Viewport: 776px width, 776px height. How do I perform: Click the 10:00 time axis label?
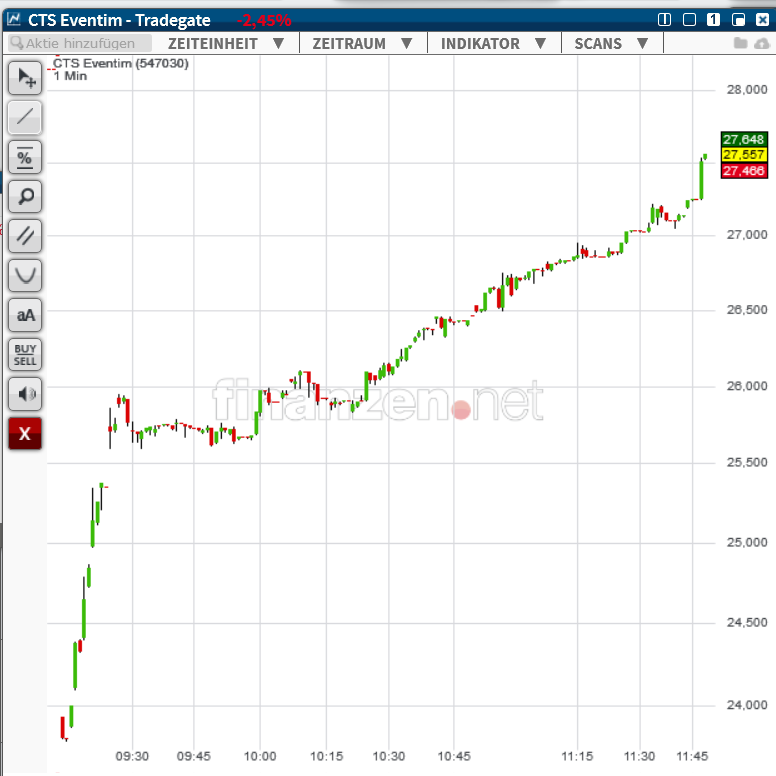(260, 756)
